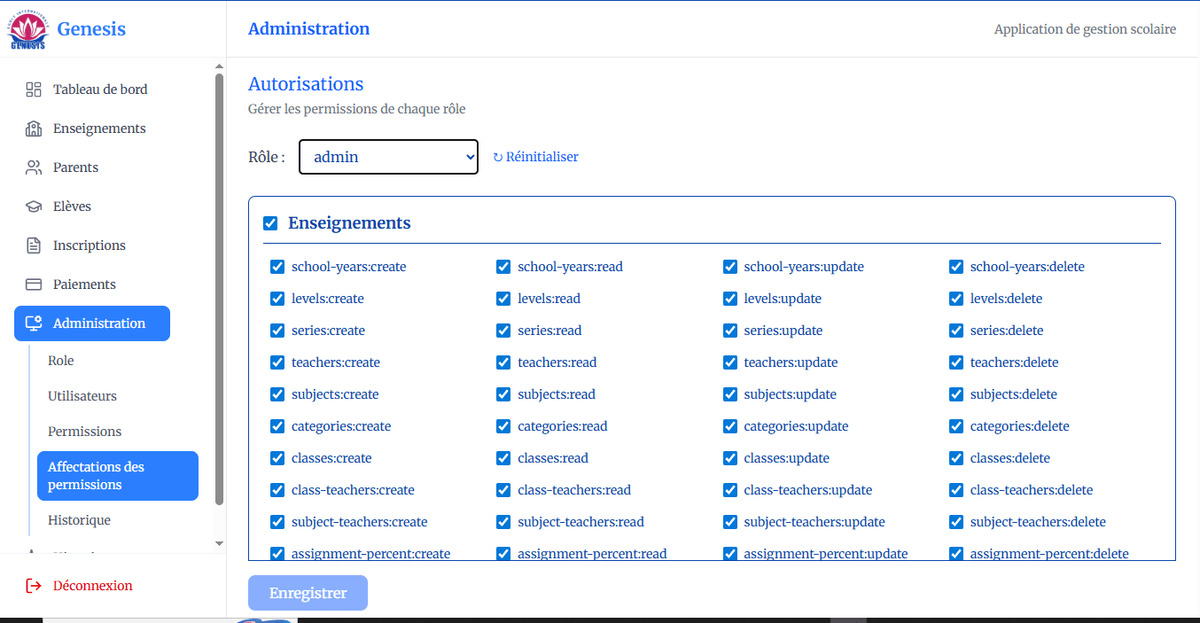Toggle levels:update checkbox
Viewport: 1200px width, 623px height.
tap(730, 299)
